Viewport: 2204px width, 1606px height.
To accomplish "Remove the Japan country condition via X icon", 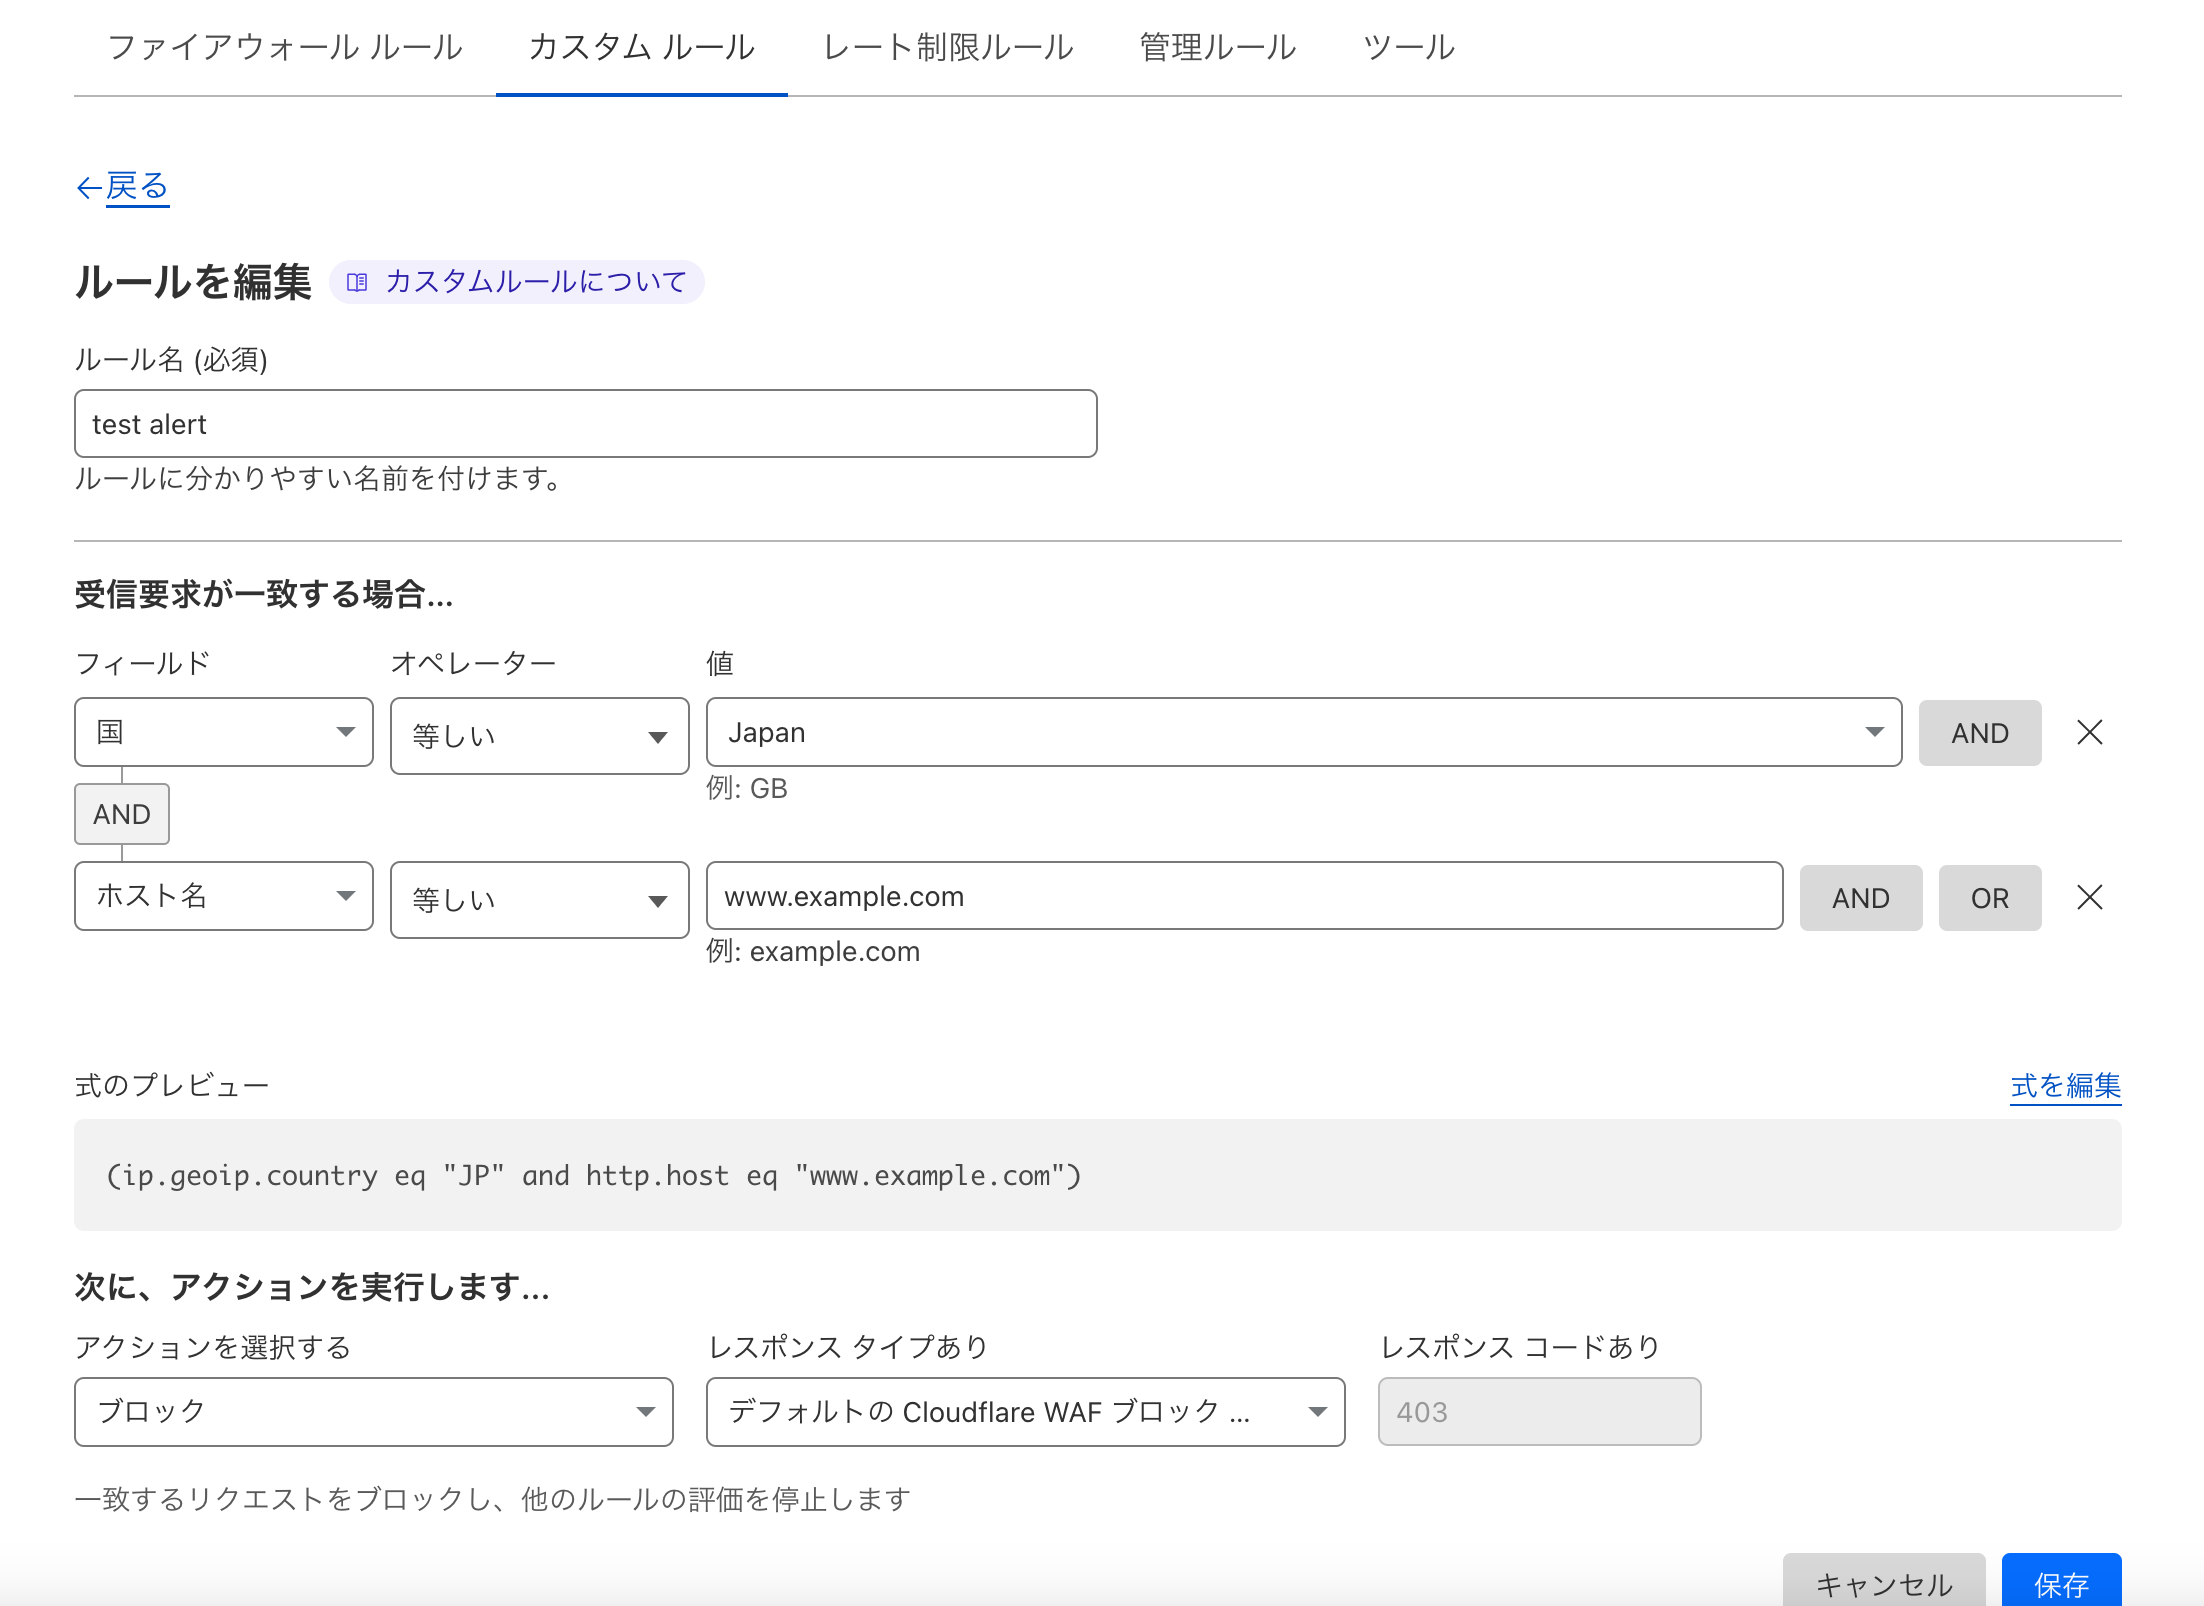I will click(2089, 732).
